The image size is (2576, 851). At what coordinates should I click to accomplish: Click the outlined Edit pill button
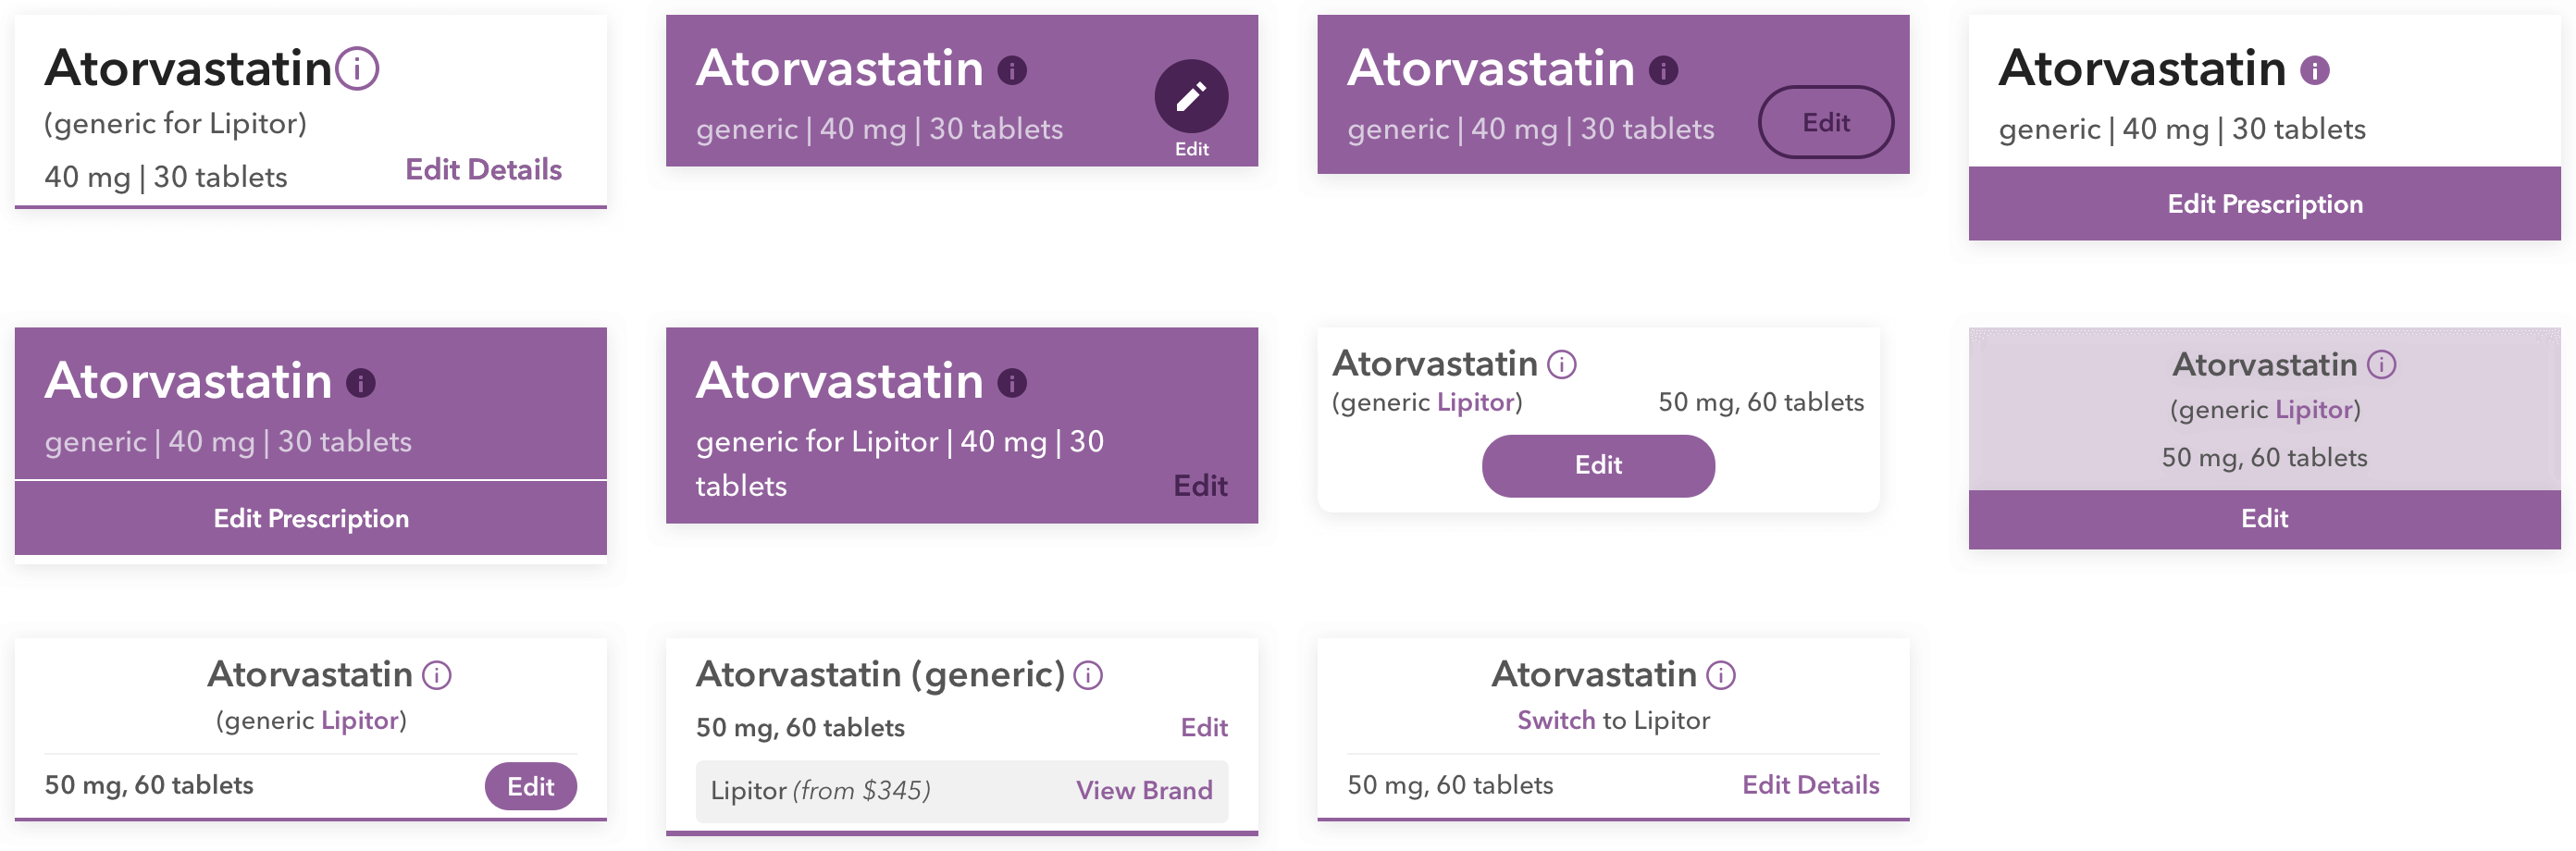[x=1825, y=122]
